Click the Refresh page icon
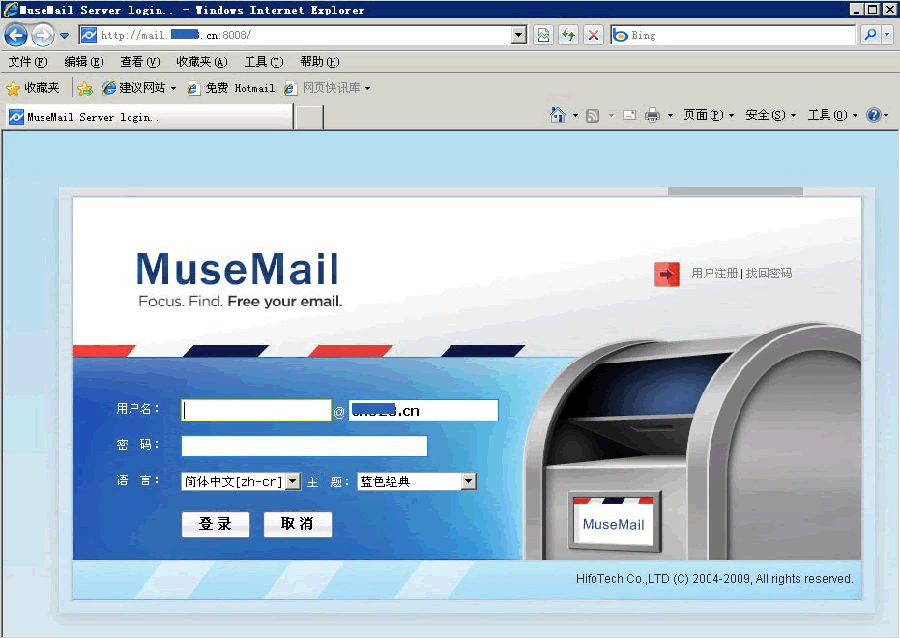900x638 pixels. tap(568, 35)
